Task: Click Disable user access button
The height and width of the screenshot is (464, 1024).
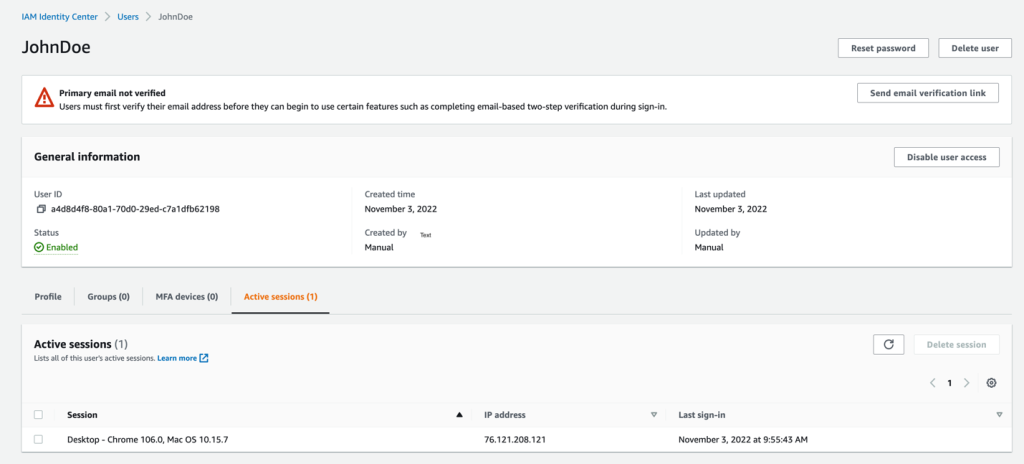Action: click(x=946, y=157)
